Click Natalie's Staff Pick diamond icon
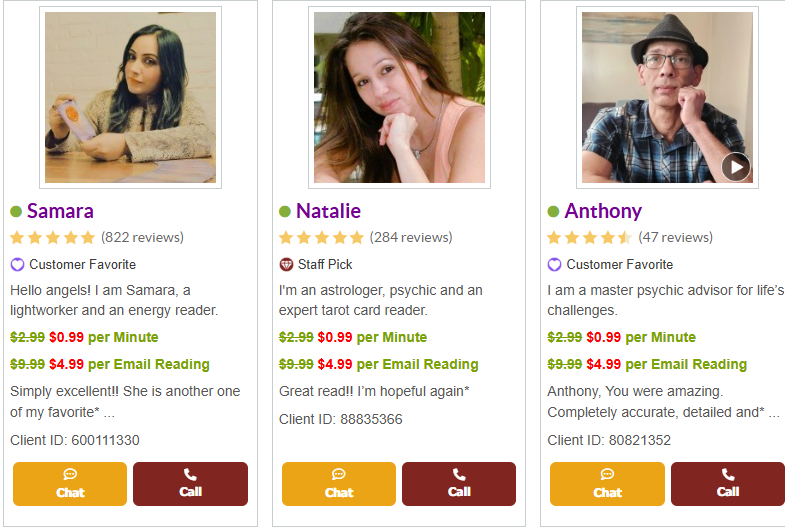Image resolution: width=785 pixels, height=528 pixels. pos(286,265)
